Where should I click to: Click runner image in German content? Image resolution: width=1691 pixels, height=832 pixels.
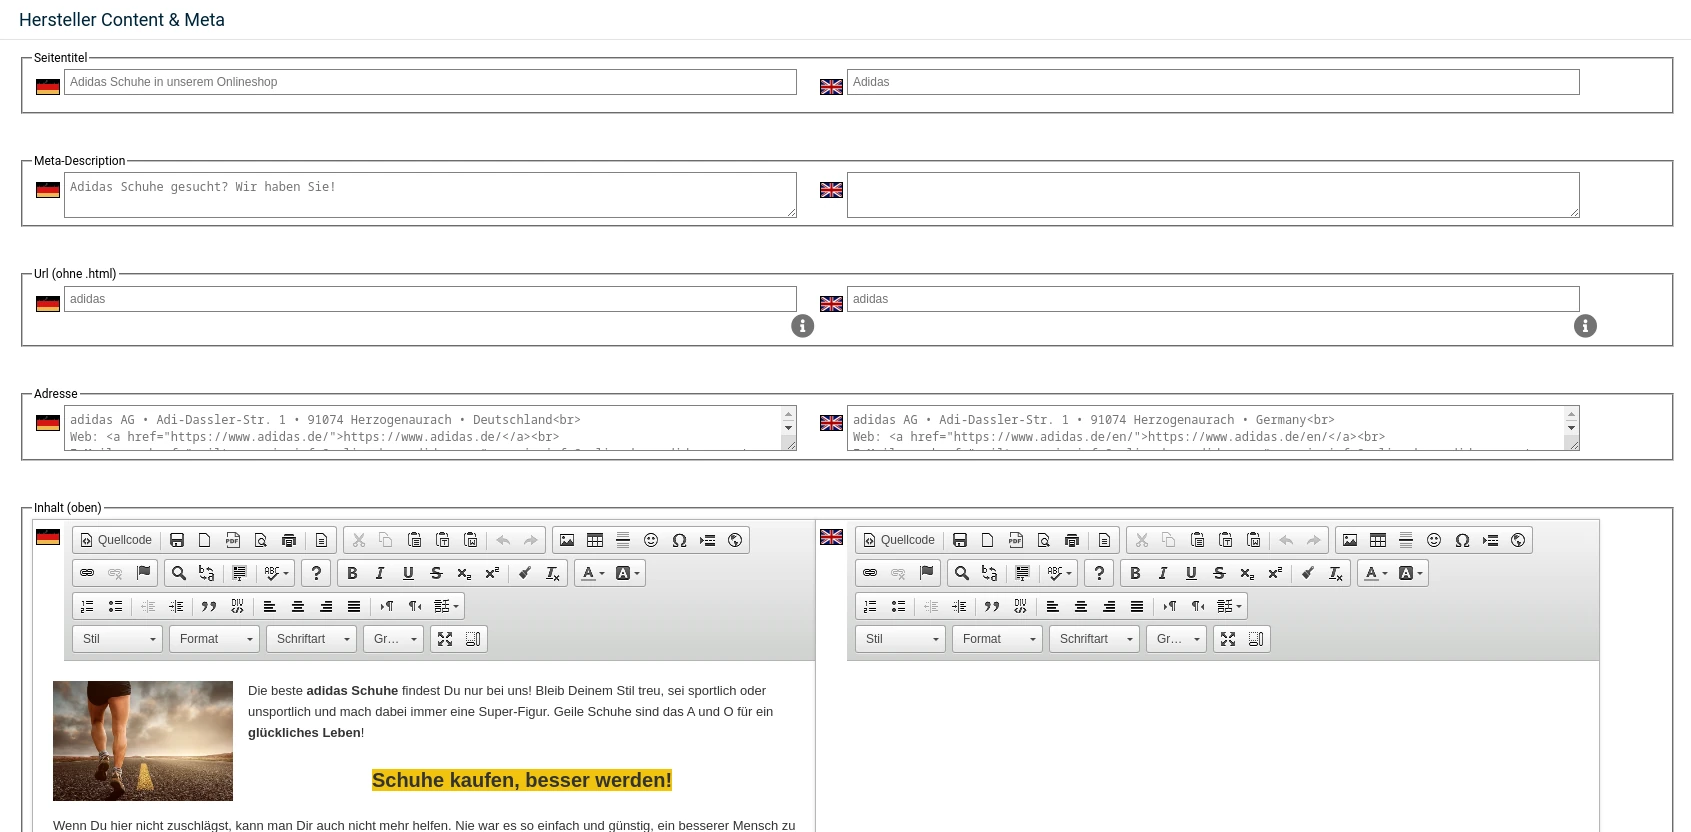143,741
